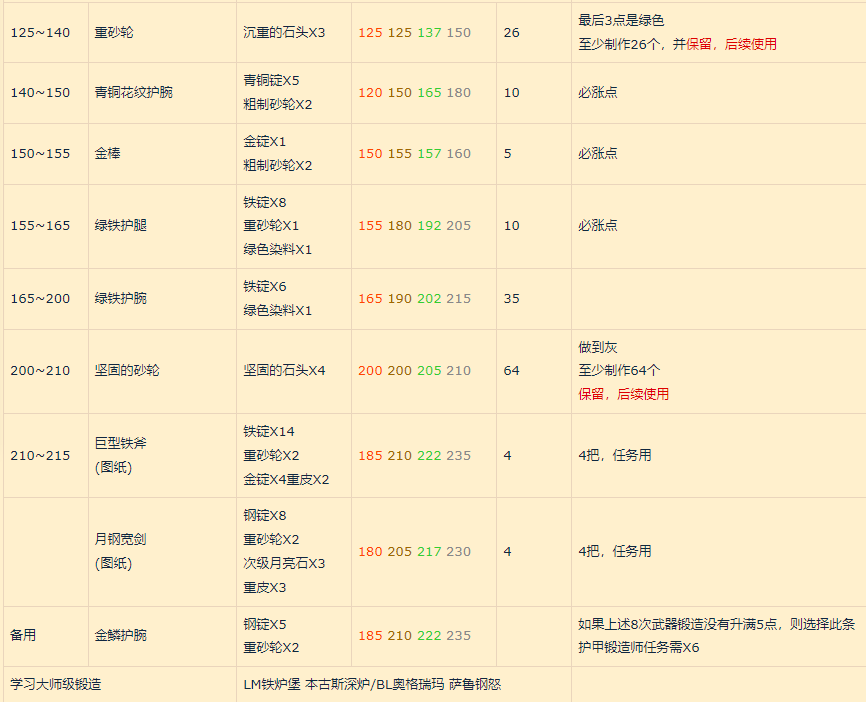Select the quantity 35 for 绿铁护腕
866x702 pixels.
click(x=511, y=298)
